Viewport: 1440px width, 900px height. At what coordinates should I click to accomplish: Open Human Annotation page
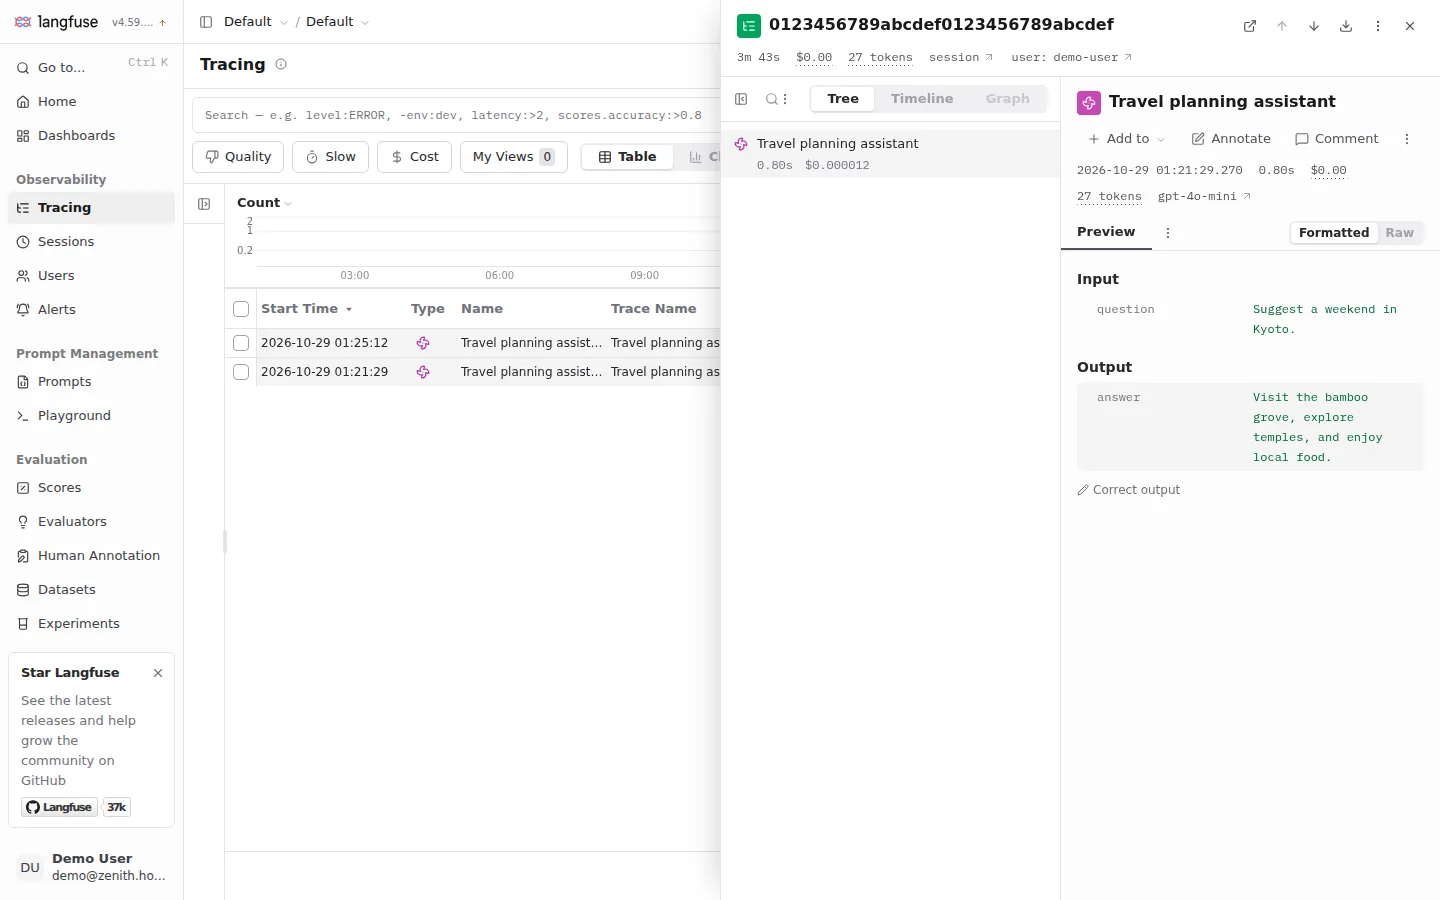(x=91, y=556)
